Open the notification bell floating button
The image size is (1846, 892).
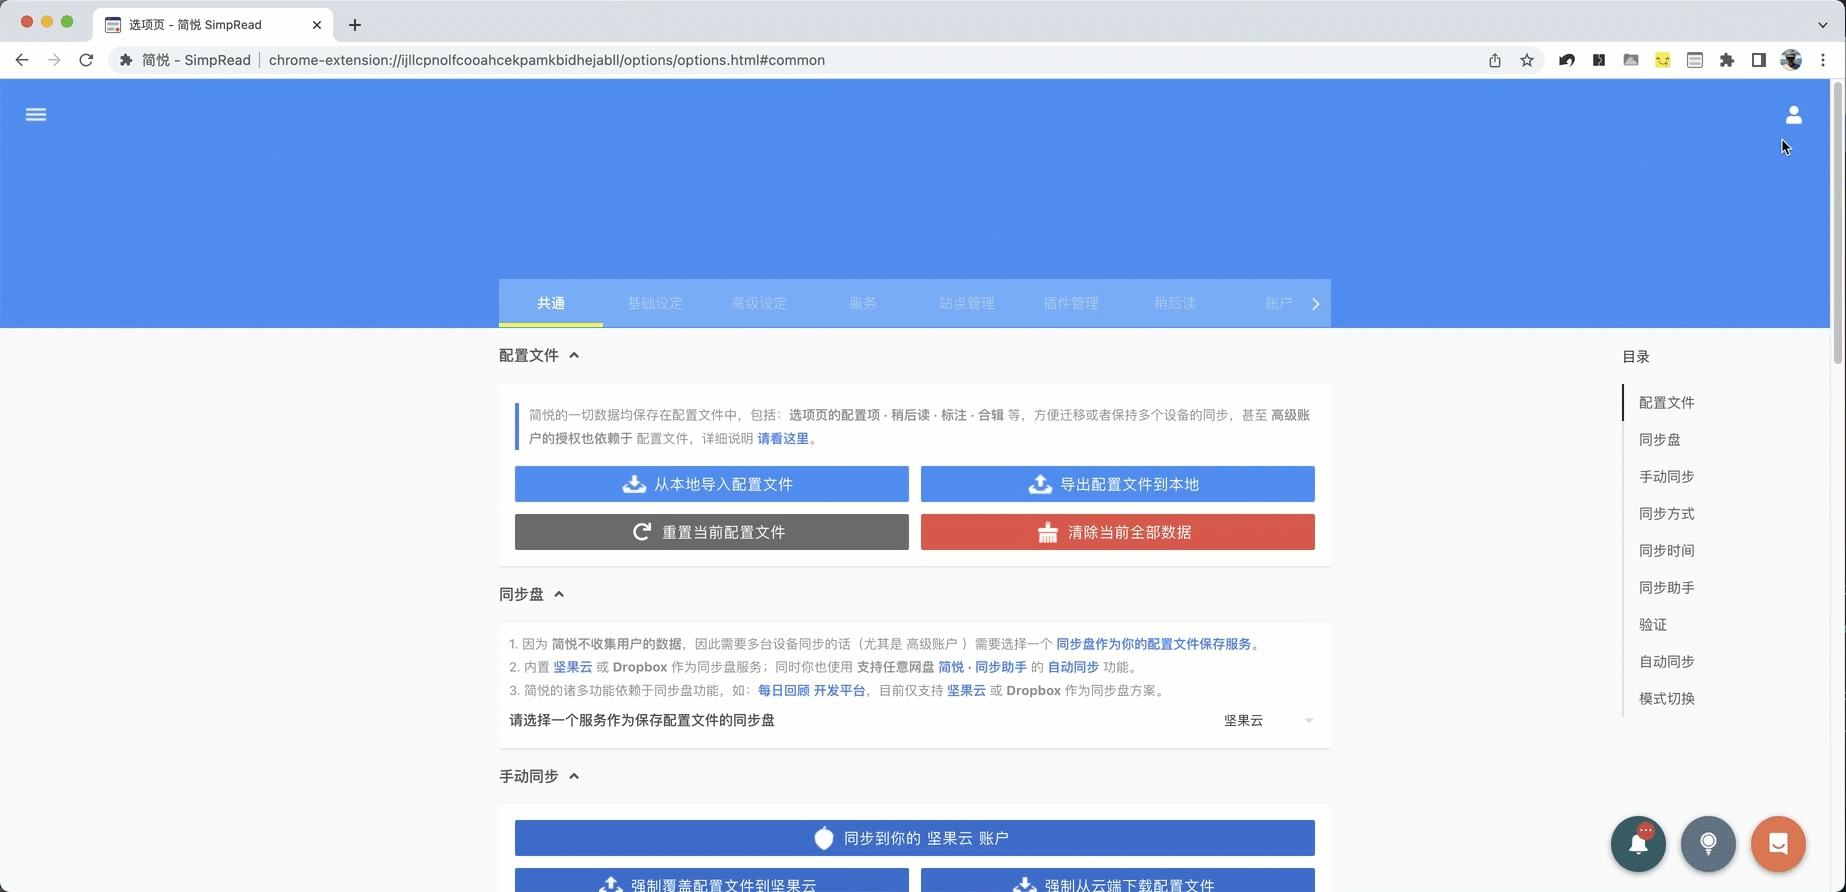tap(1638, 844)
